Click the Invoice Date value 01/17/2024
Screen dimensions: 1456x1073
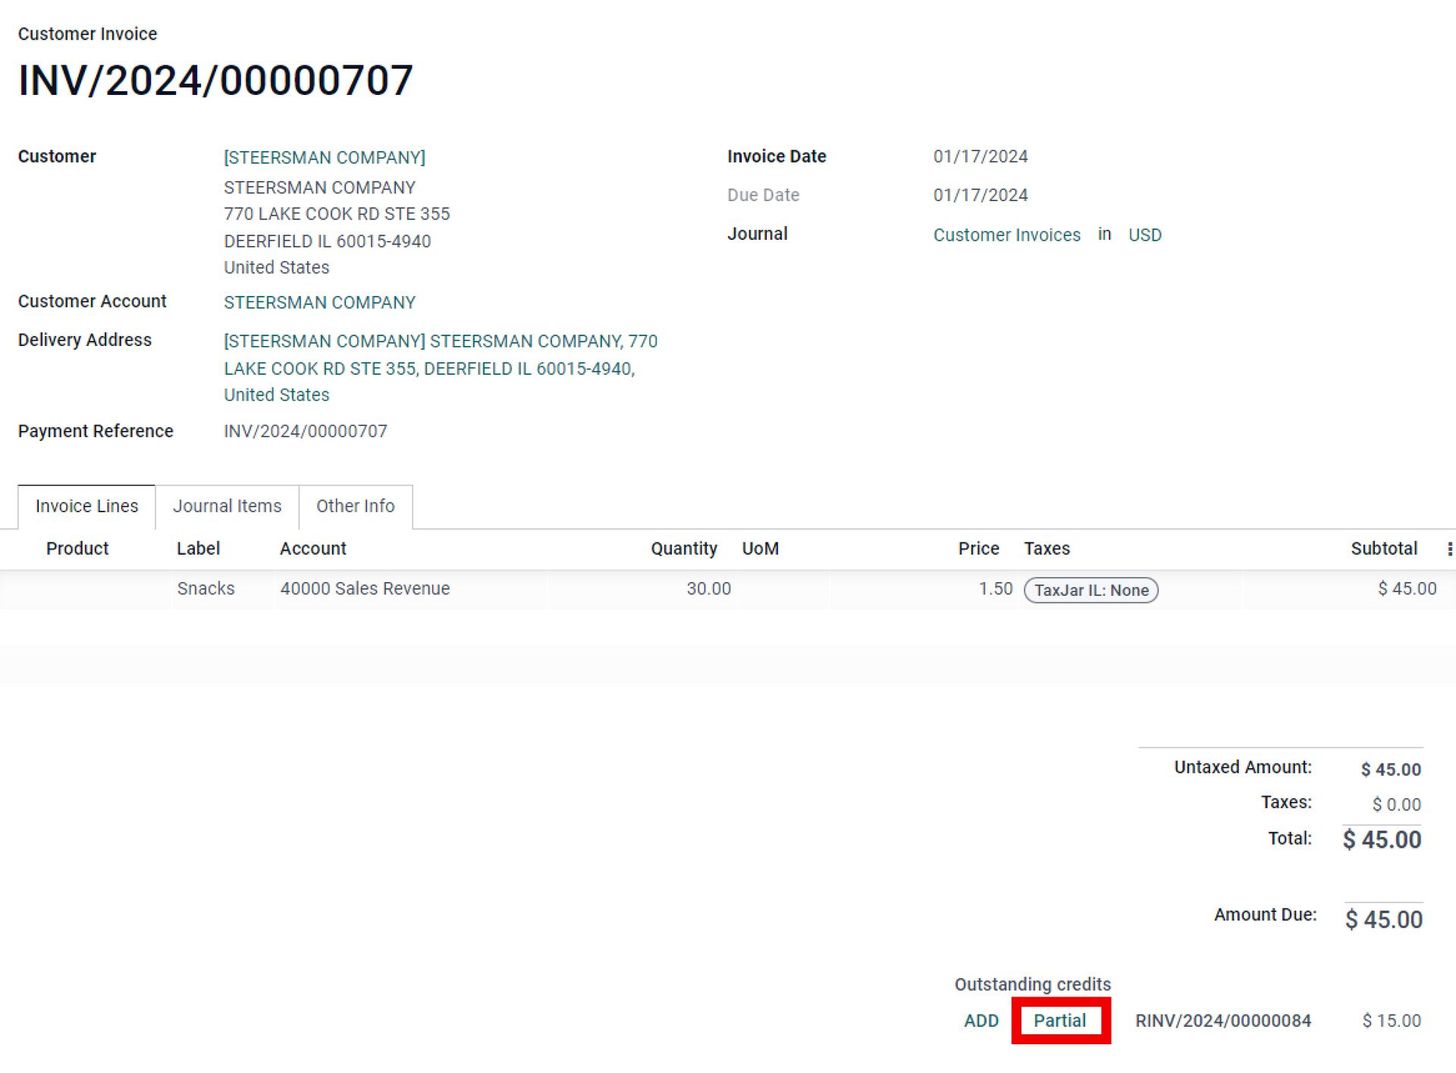980,157
